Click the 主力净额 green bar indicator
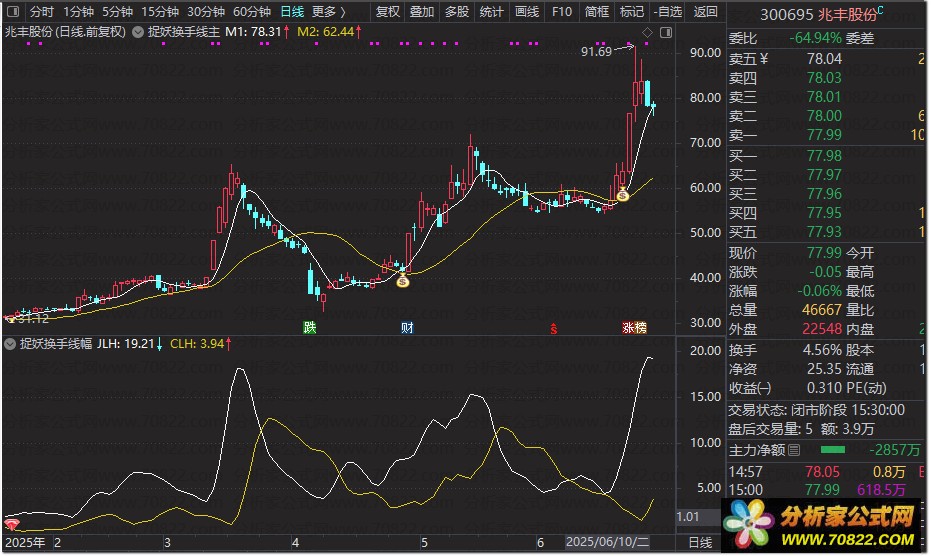The height and width of the screenshot is (556, 931). pyautogui.click(x=832, y=450)
